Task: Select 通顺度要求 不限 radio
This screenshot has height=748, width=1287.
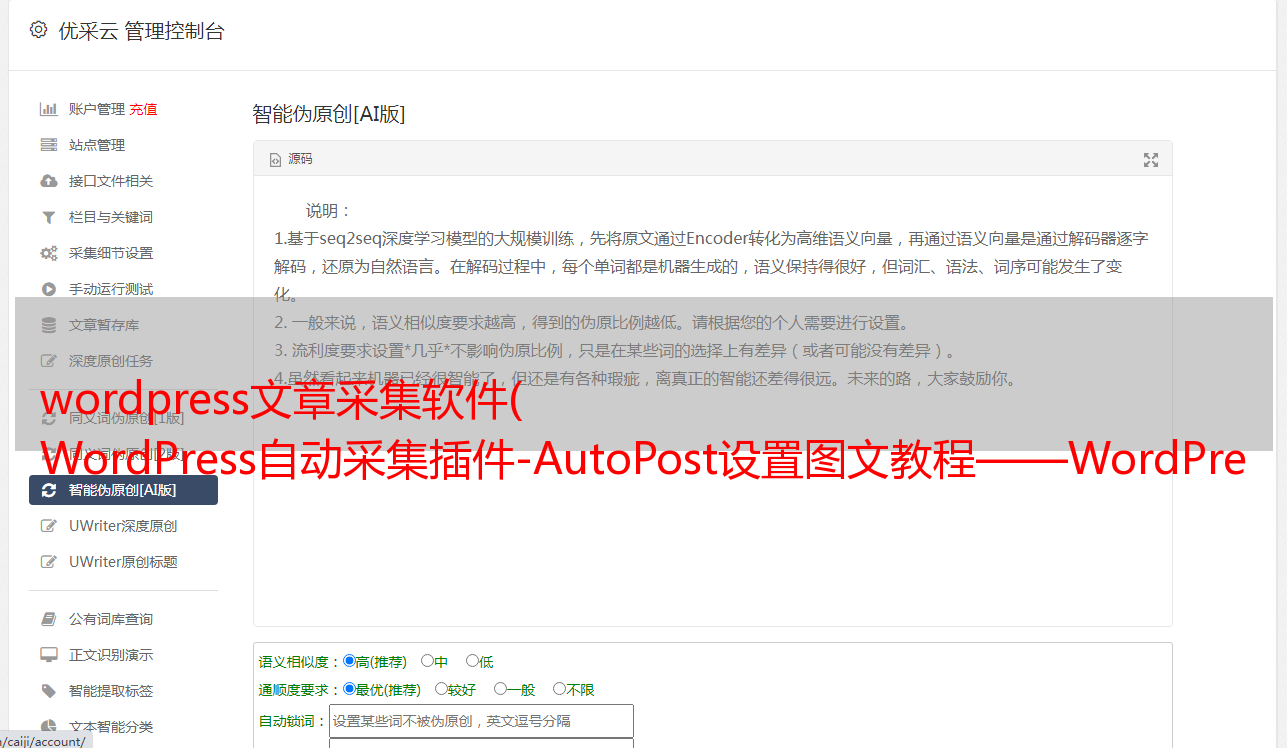Action: [x=559, y=689]
